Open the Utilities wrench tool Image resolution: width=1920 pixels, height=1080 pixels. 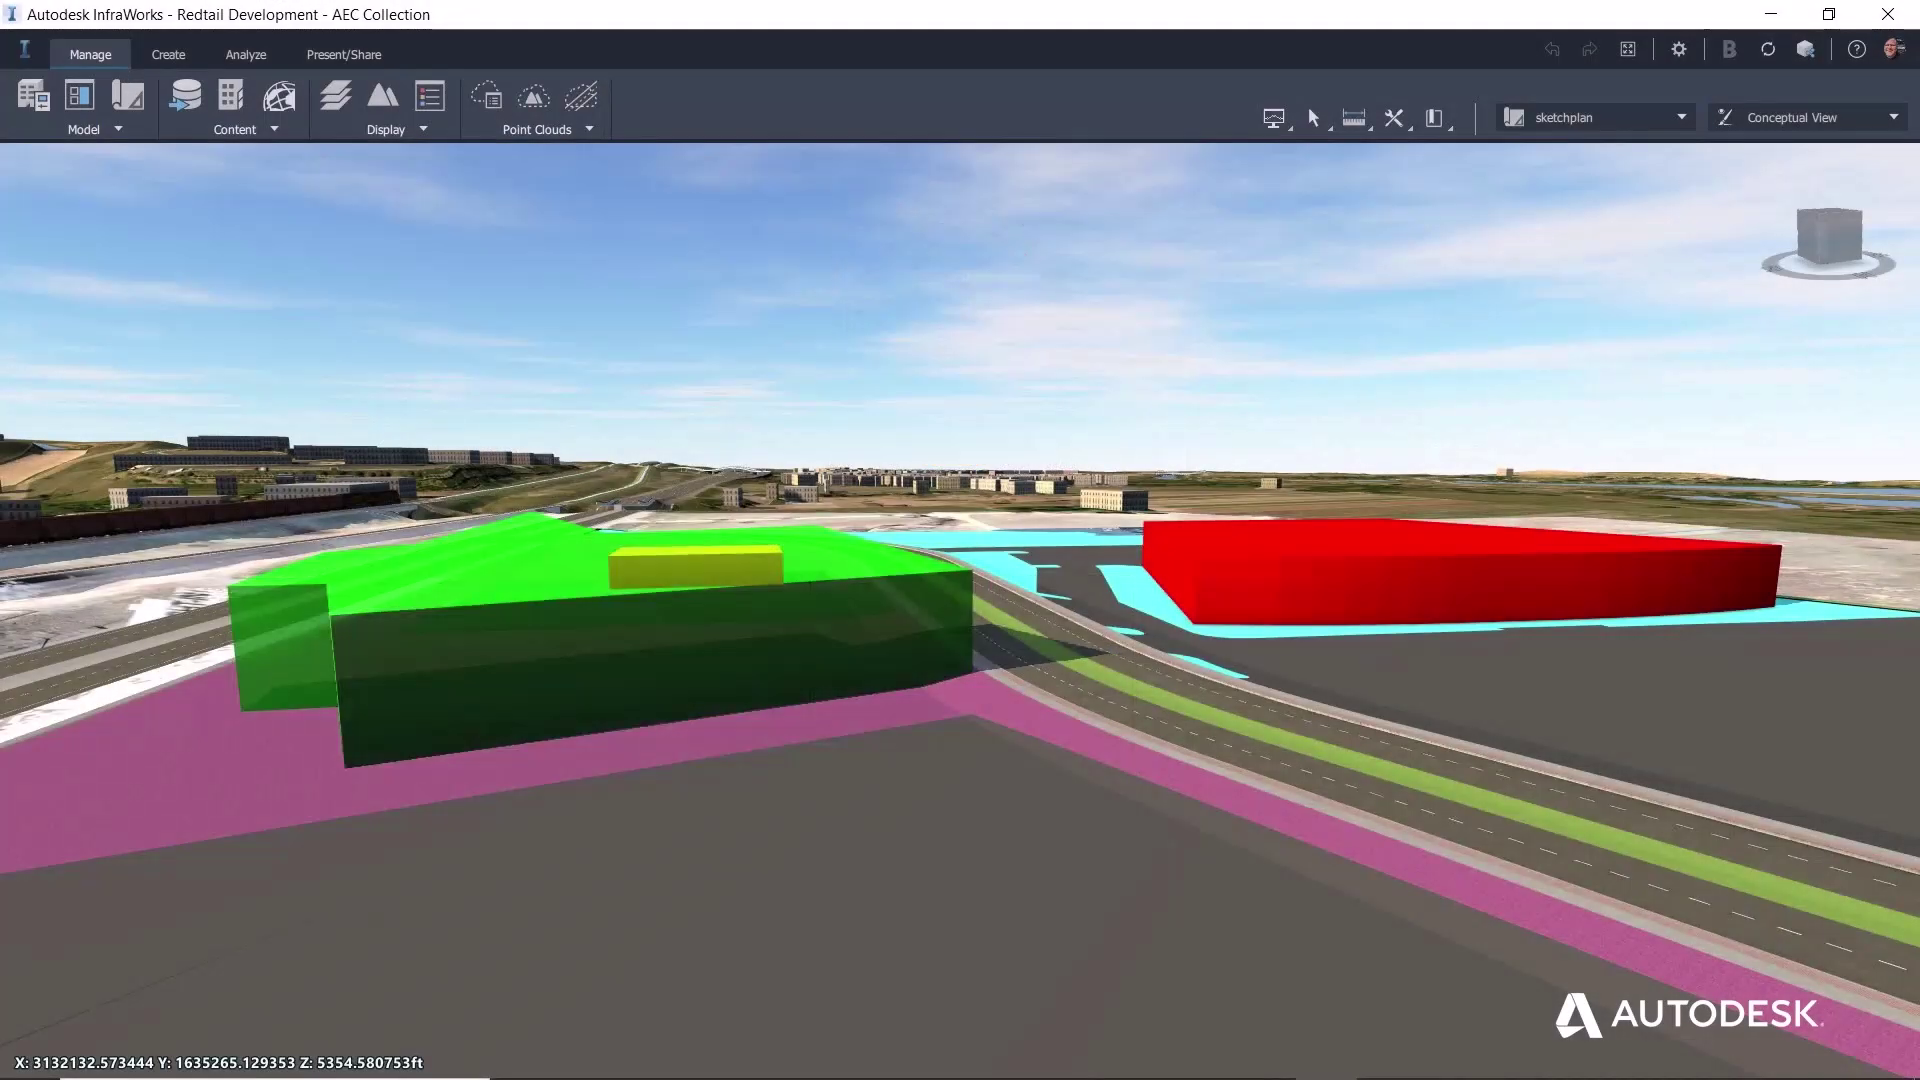click(1394, 117)
